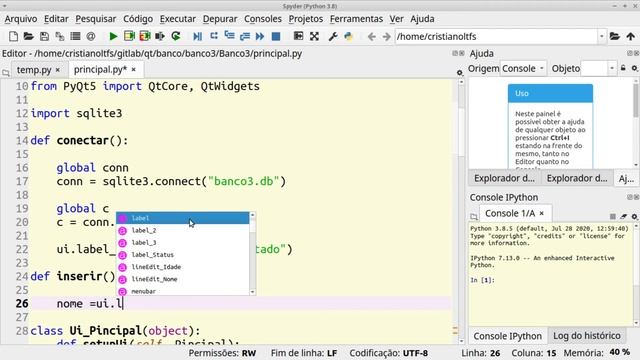
Task: Open the file list management icon
Action: click(x=75, y=36)
